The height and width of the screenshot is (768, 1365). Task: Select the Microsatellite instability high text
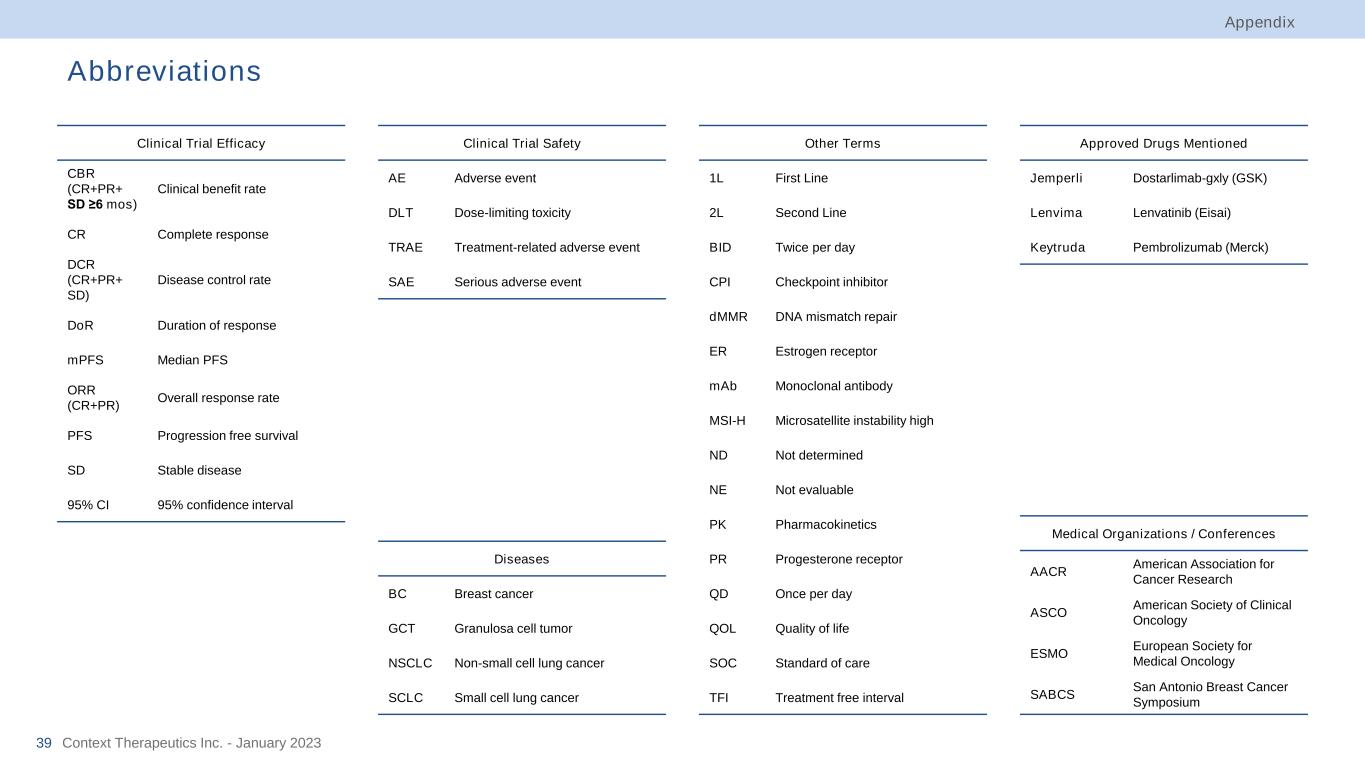[854, 421]
